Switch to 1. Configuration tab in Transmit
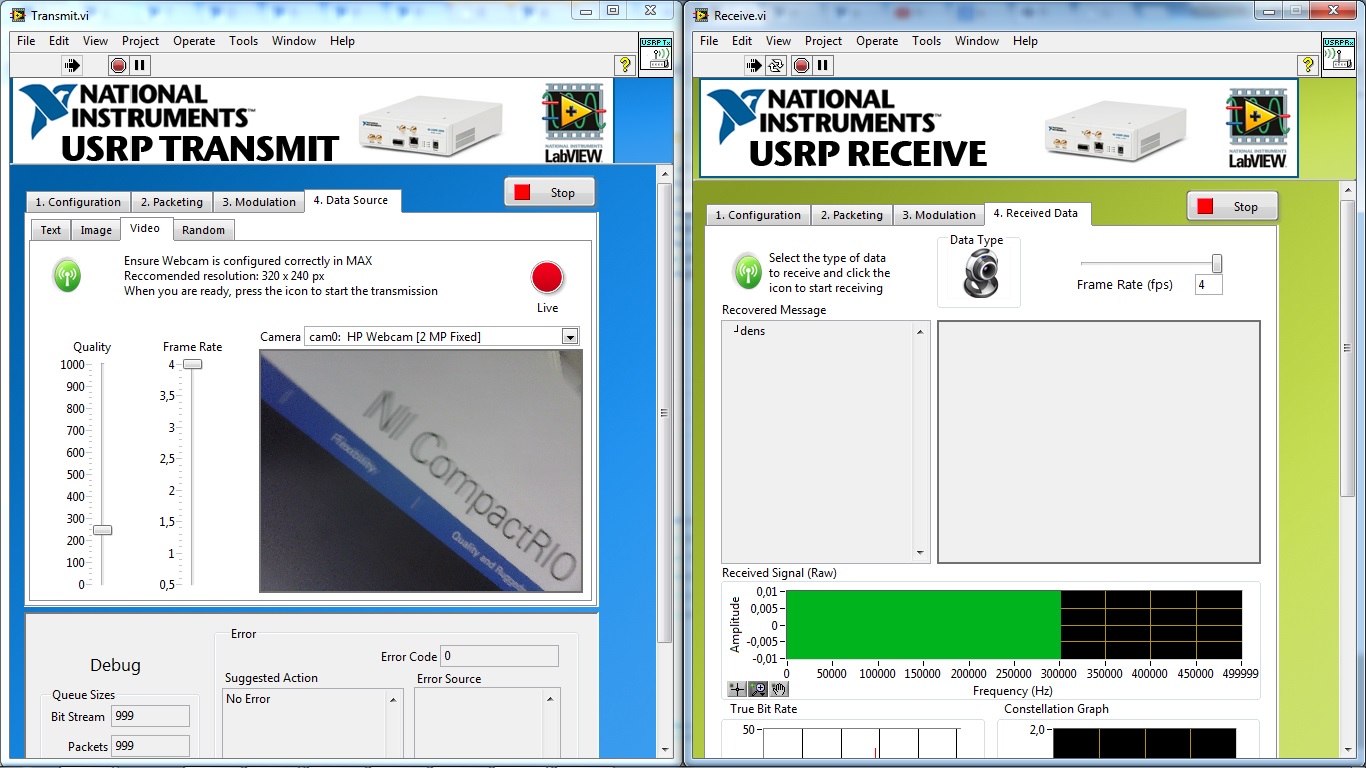1366x768 pixels. [x=78, y=202]
